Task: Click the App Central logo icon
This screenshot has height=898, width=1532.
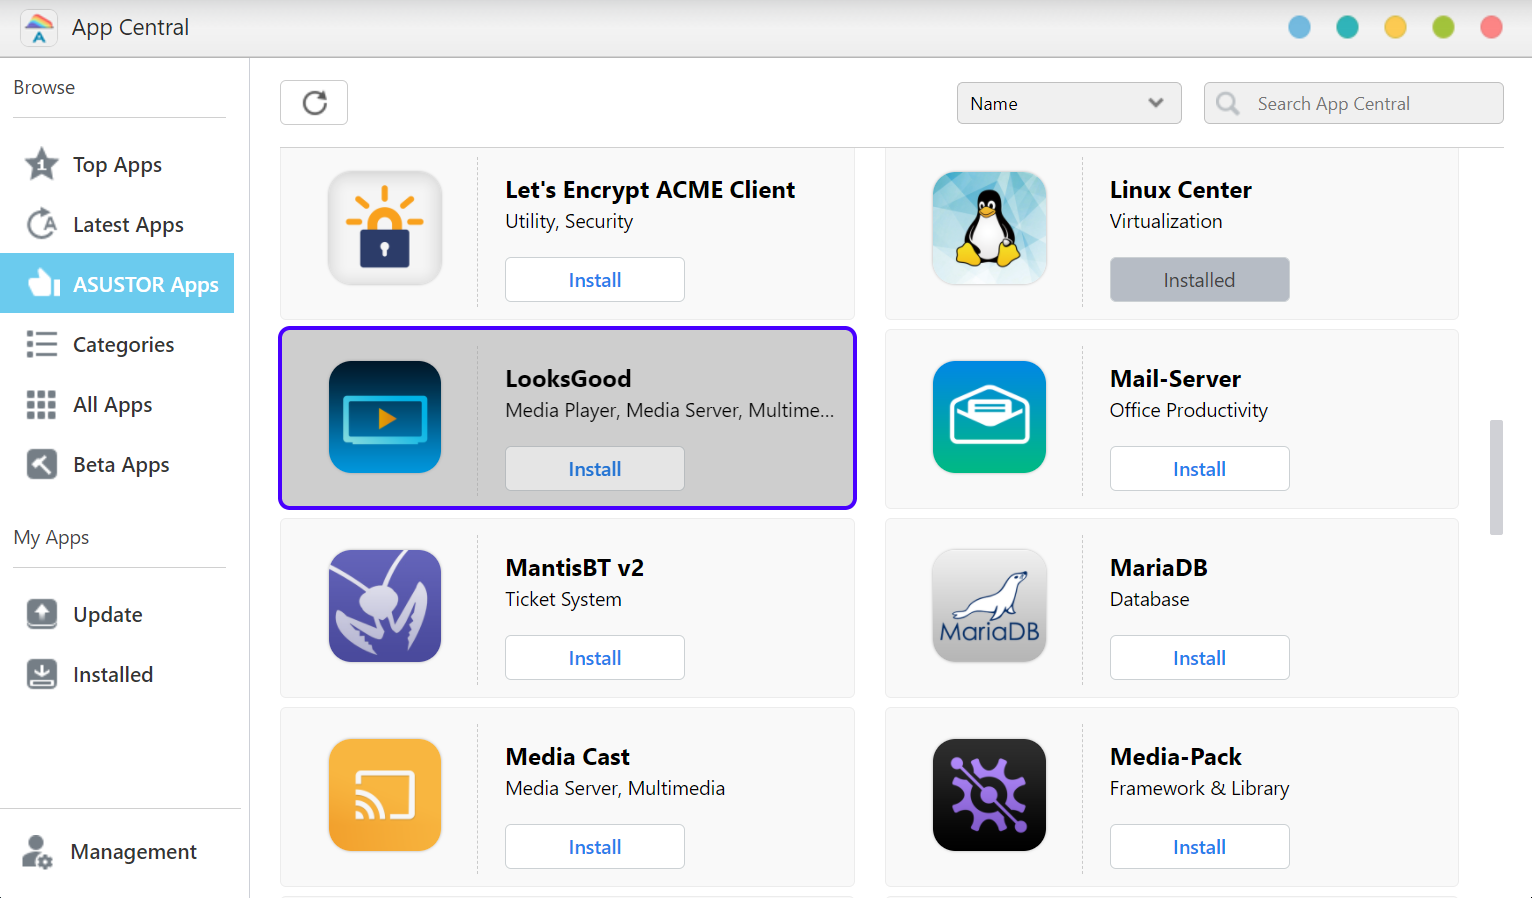Action: pos(39,28)
